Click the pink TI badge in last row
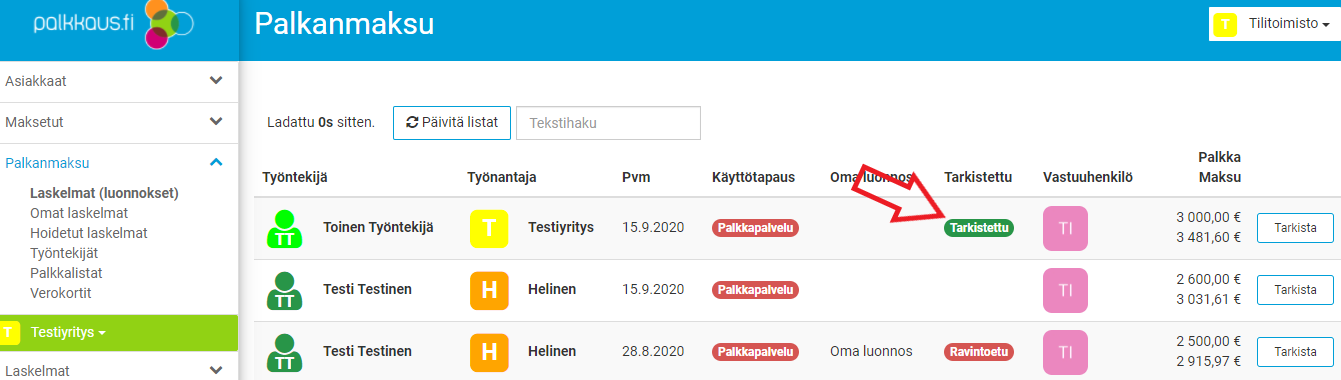Viewport: 1341px width, 380px height. tap(1065, 352)
